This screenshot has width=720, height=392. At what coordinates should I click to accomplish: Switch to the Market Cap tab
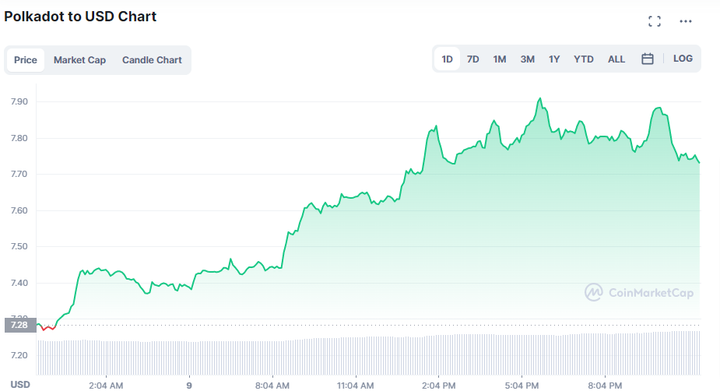coord(79,60)
